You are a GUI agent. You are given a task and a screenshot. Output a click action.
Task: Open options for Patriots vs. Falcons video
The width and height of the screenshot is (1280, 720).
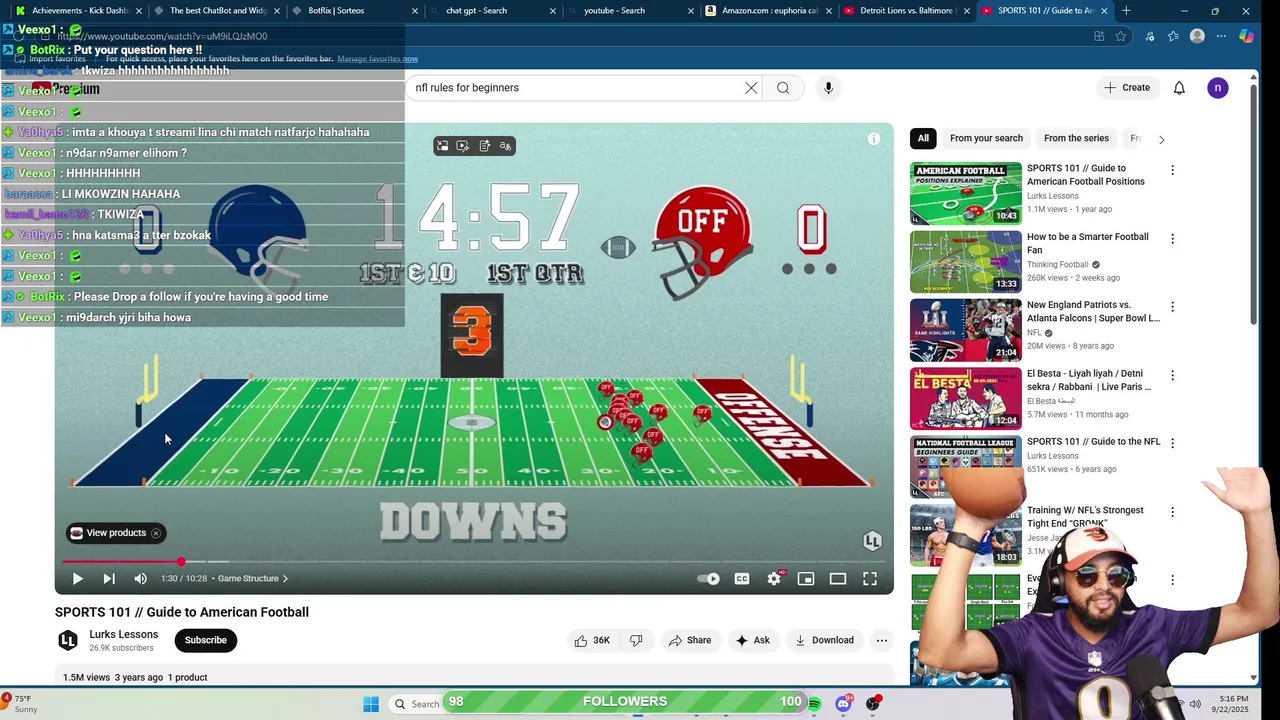1172,307
